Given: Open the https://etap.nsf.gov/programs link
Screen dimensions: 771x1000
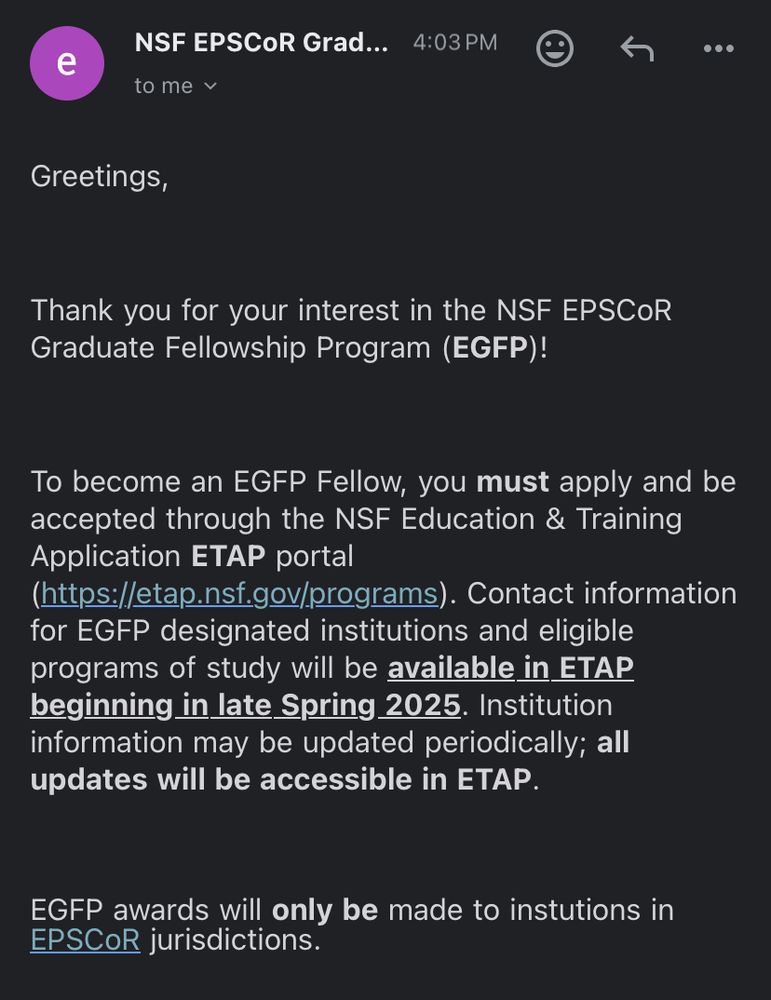Looking at the screenshot, I should (x=239, y=594).
